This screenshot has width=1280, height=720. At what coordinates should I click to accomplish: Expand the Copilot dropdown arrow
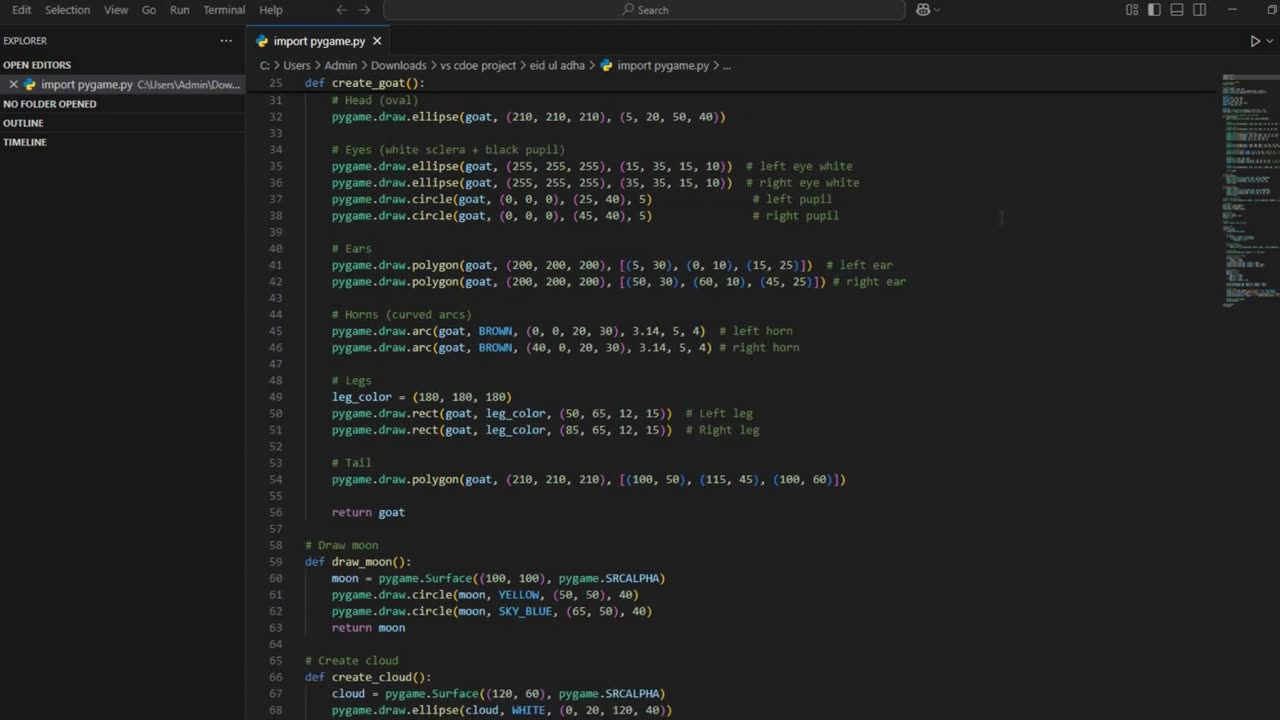[937, 10]
